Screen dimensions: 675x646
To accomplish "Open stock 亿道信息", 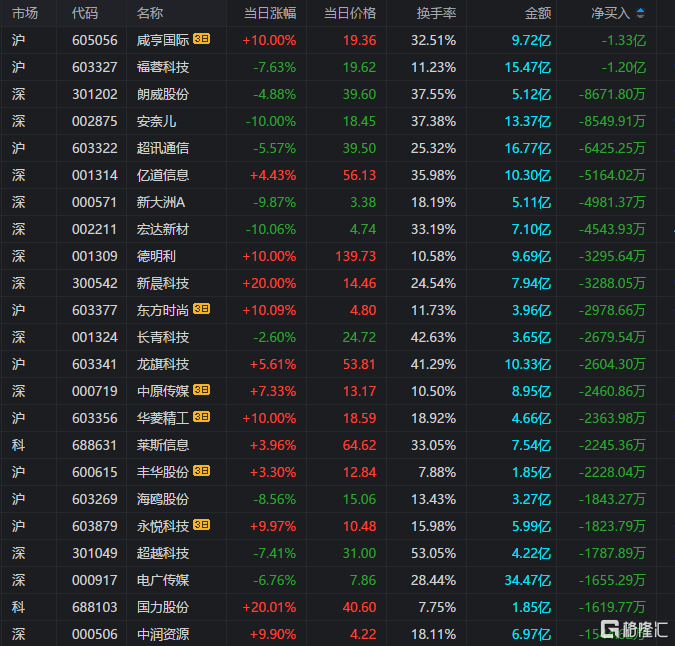I will pos(163,175).
